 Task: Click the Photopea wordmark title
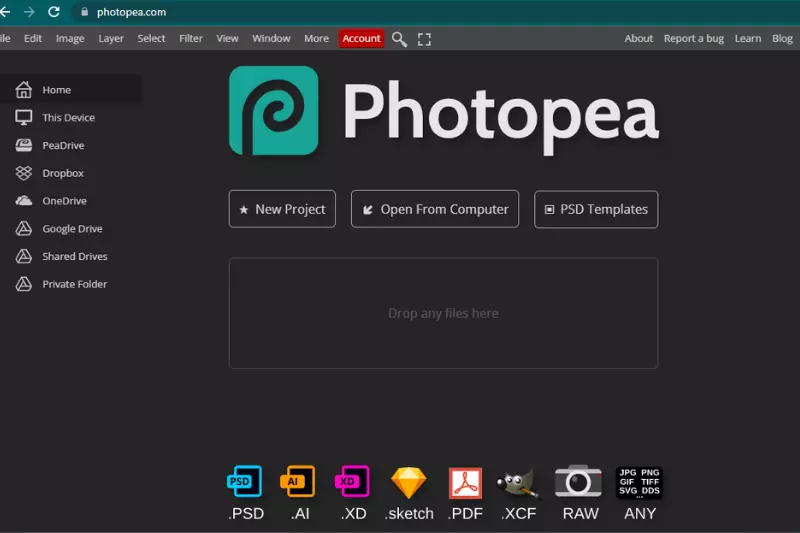click(x=501, y=117)
